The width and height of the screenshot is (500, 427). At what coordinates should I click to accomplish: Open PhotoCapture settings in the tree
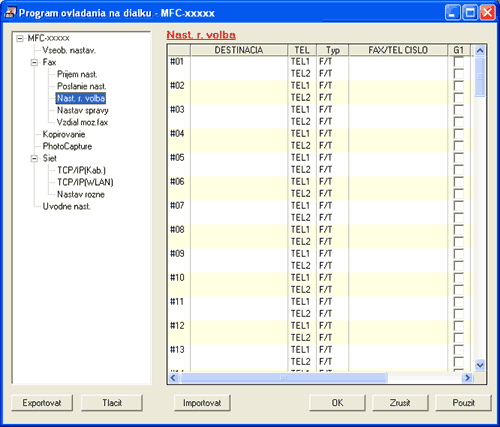coord(67,146)
